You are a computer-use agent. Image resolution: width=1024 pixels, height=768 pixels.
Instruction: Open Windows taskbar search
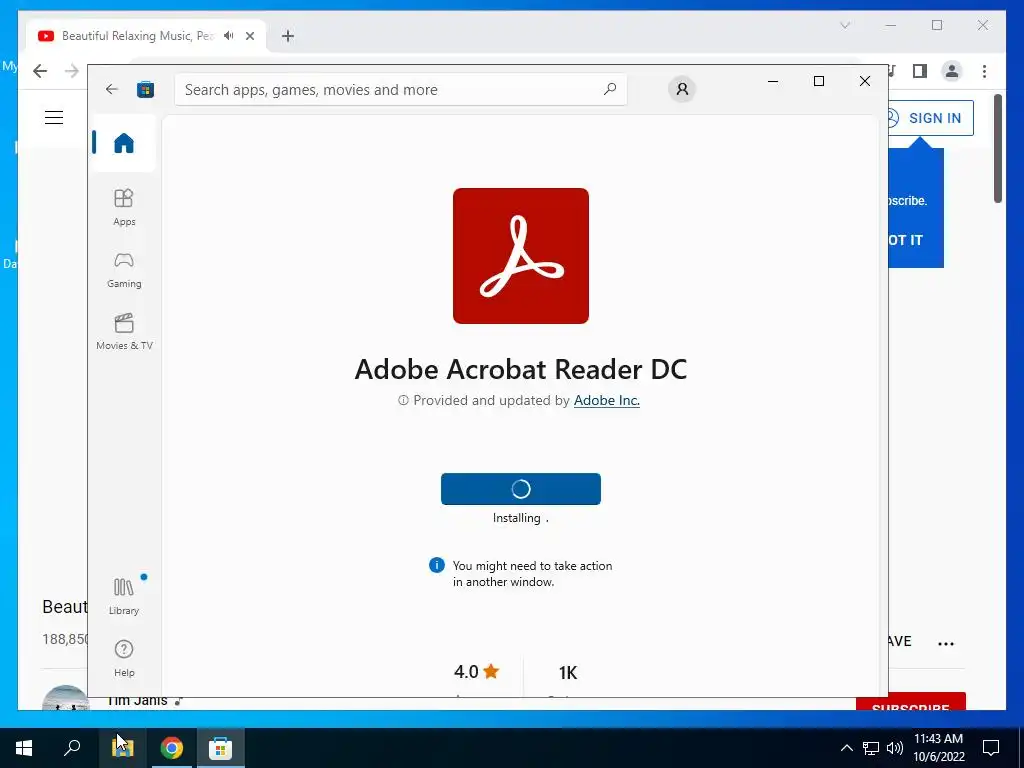point(72,748)
